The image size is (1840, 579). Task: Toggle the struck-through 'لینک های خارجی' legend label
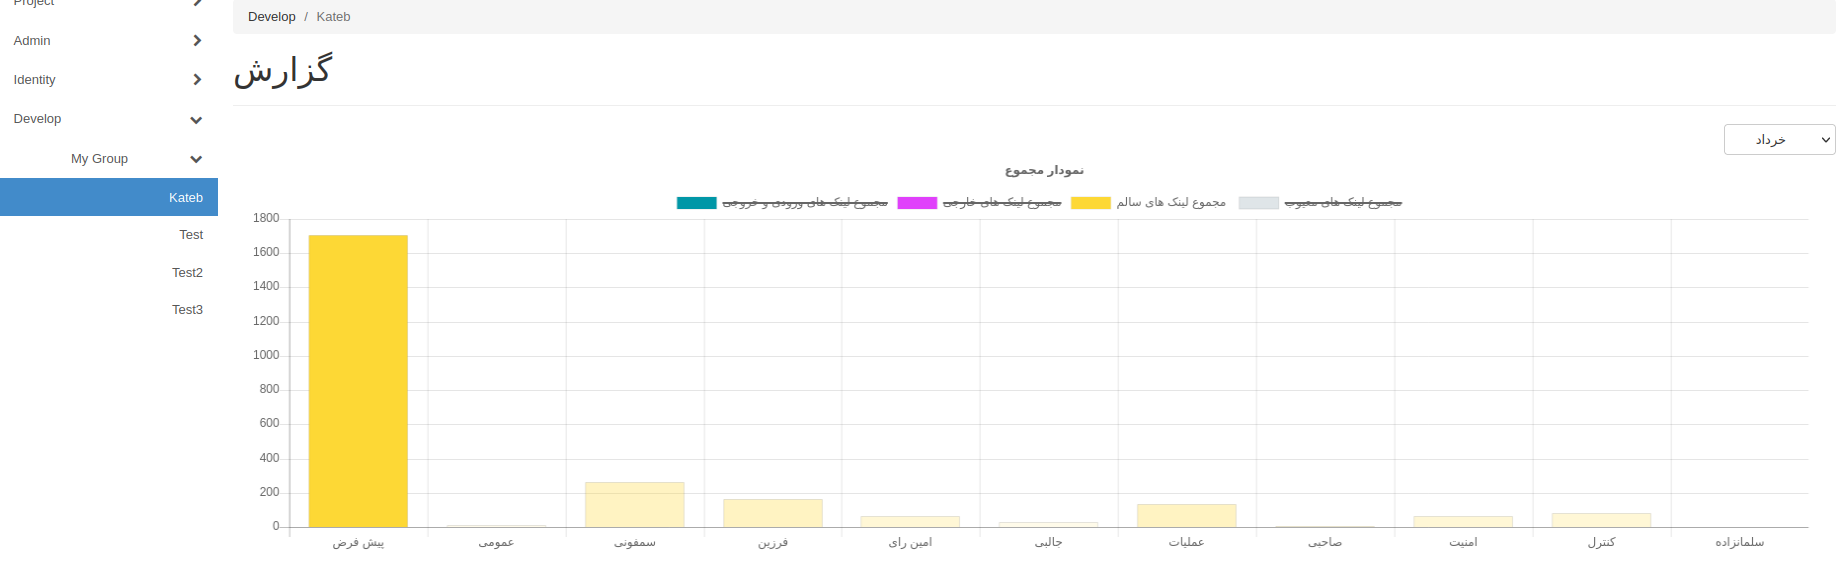[x=1002, y=203]
